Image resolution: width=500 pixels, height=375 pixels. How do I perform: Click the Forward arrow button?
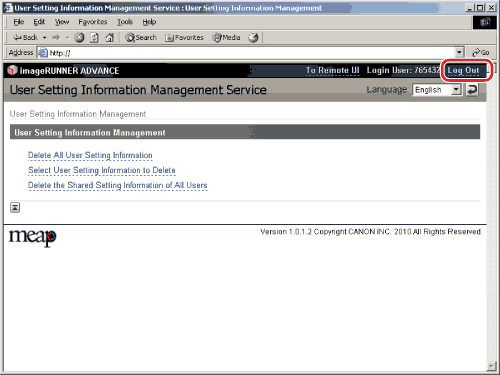pos(56,38)
